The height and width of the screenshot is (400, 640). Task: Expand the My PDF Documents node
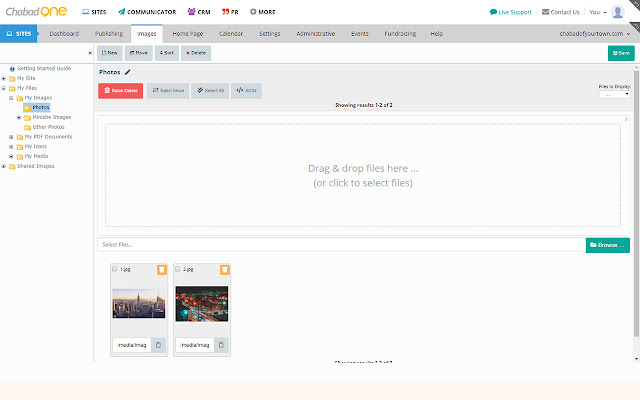tap(11, 137)
